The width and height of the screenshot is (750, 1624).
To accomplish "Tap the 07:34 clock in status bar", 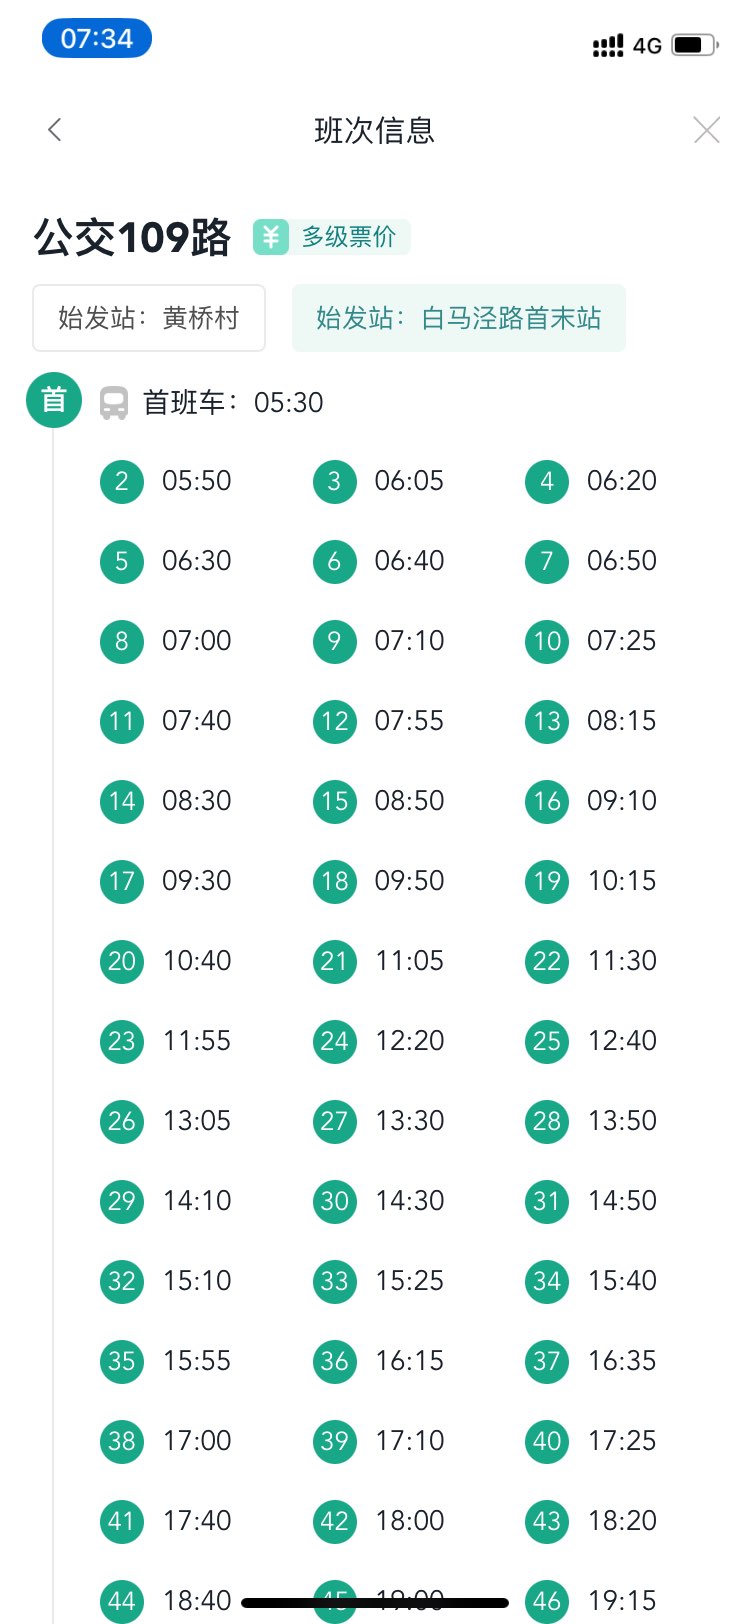I will [96, 39].
